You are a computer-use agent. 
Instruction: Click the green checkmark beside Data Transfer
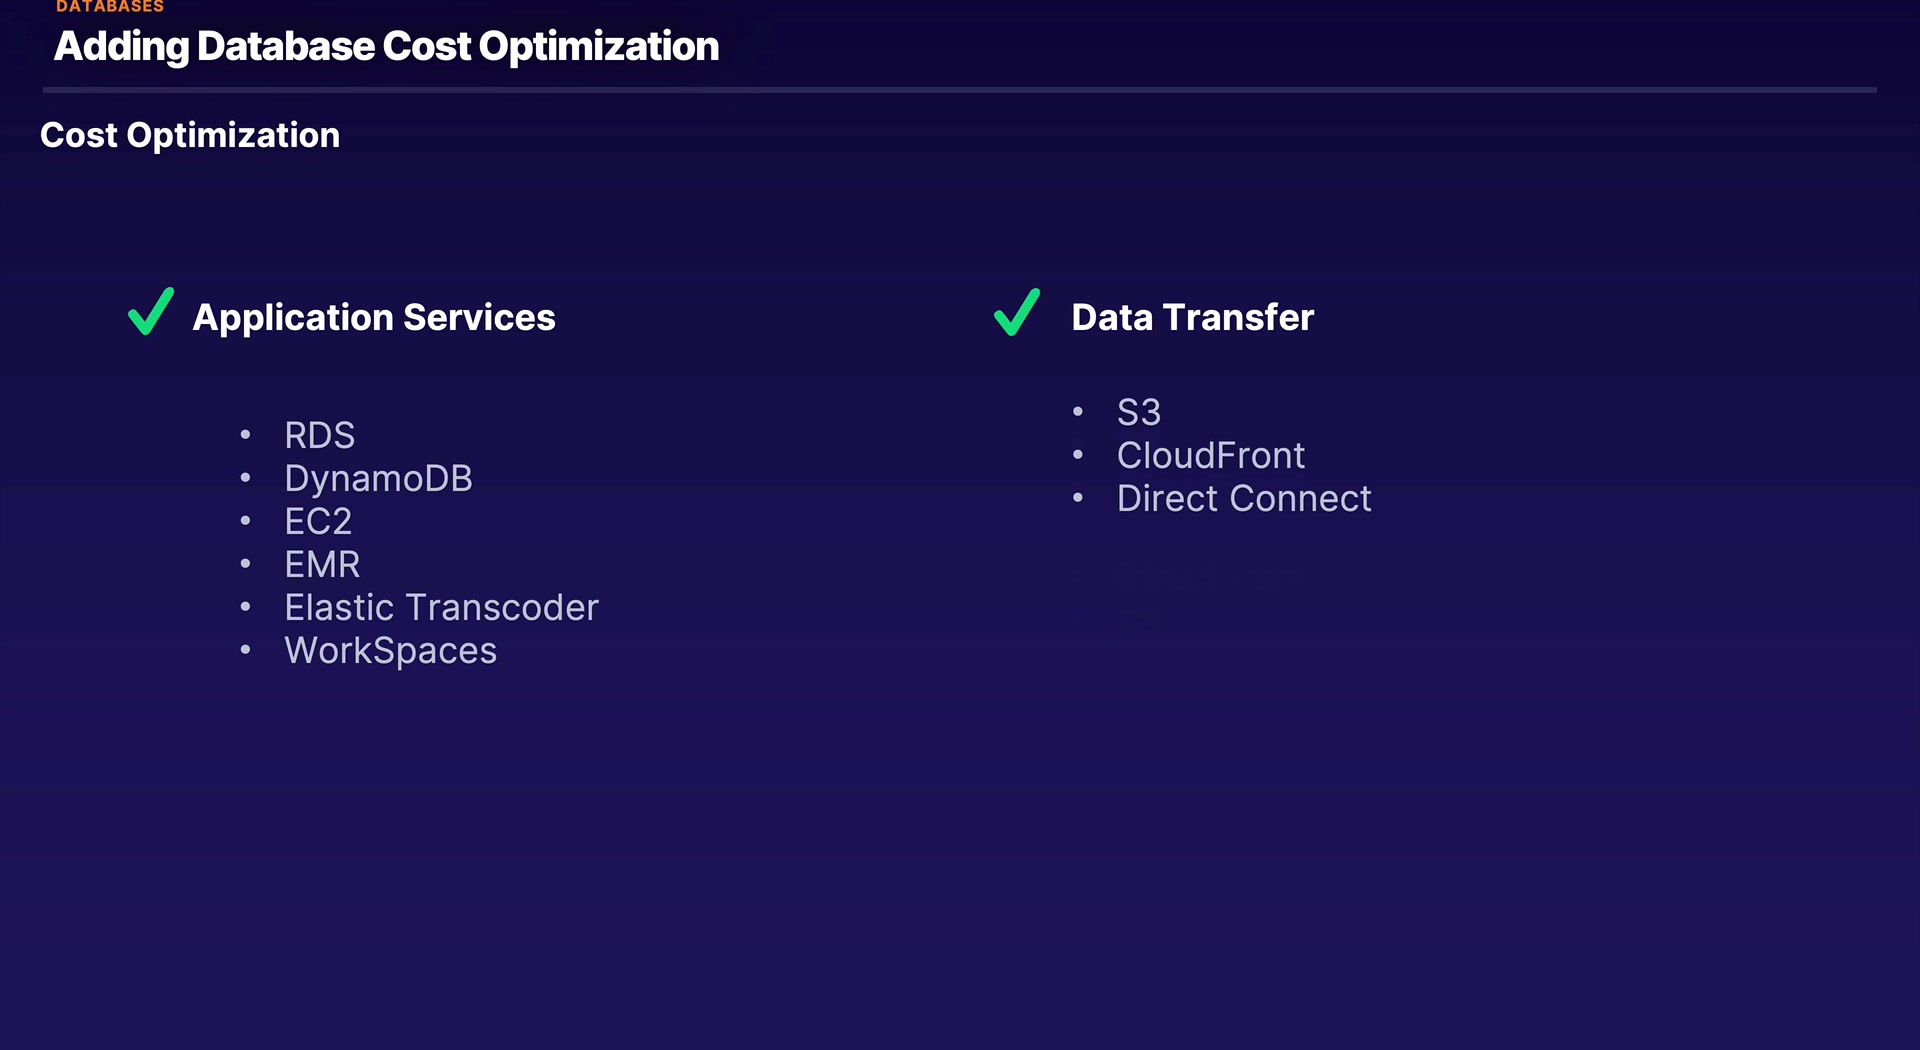1017,312
